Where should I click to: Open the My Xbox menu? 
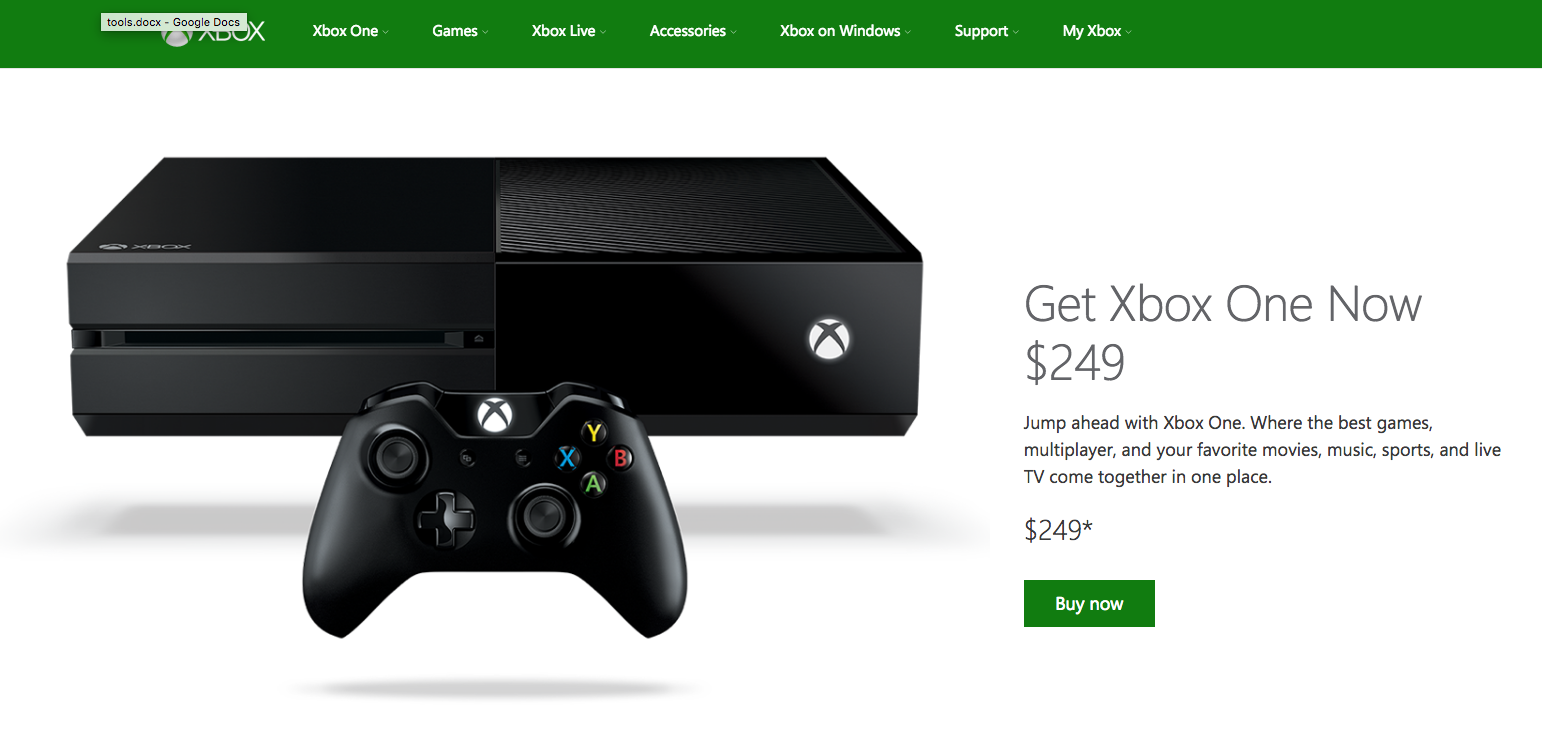[1097, 31]
